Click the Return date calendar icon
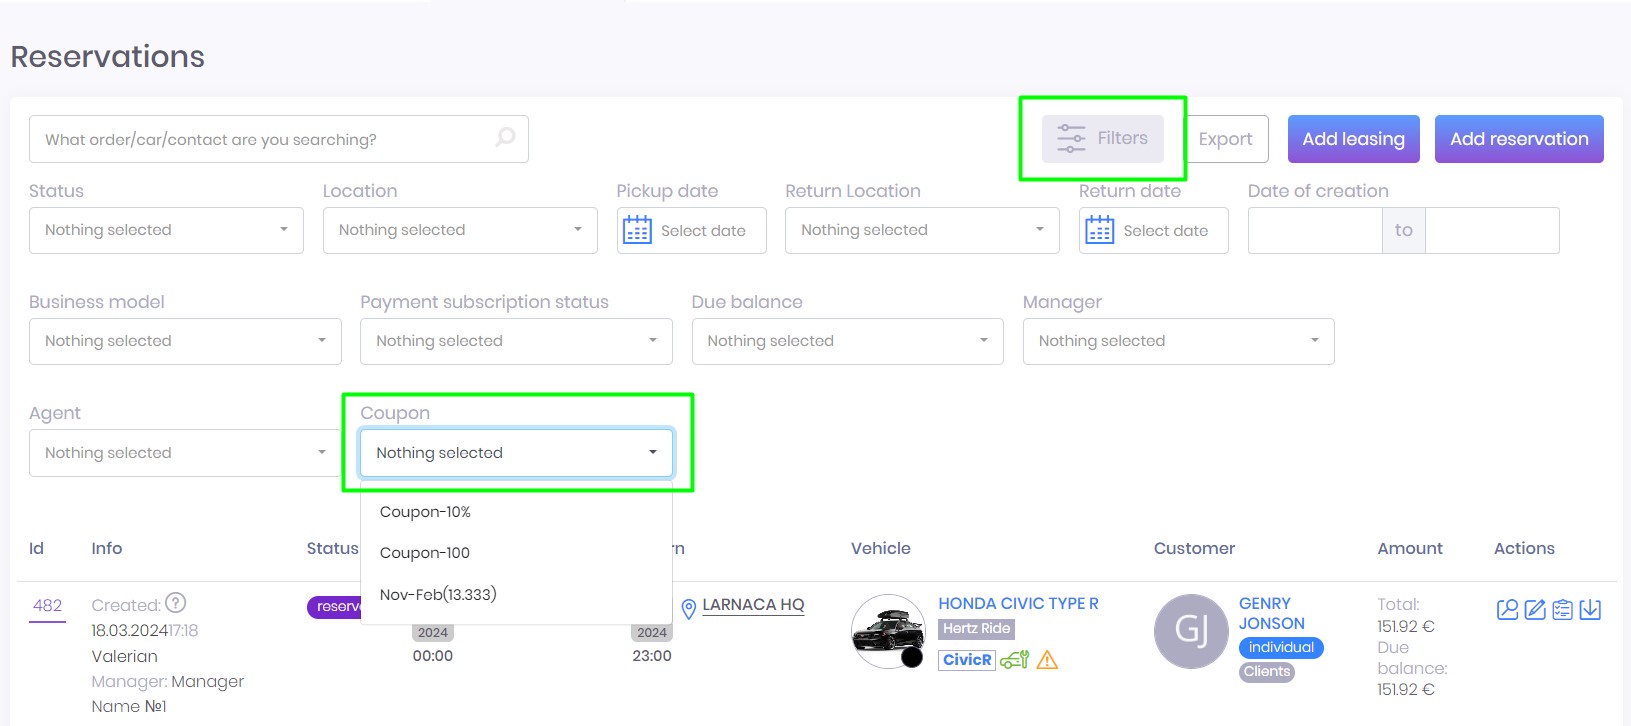This screenshot has height=726, width=1631. tap(1099, 230)
